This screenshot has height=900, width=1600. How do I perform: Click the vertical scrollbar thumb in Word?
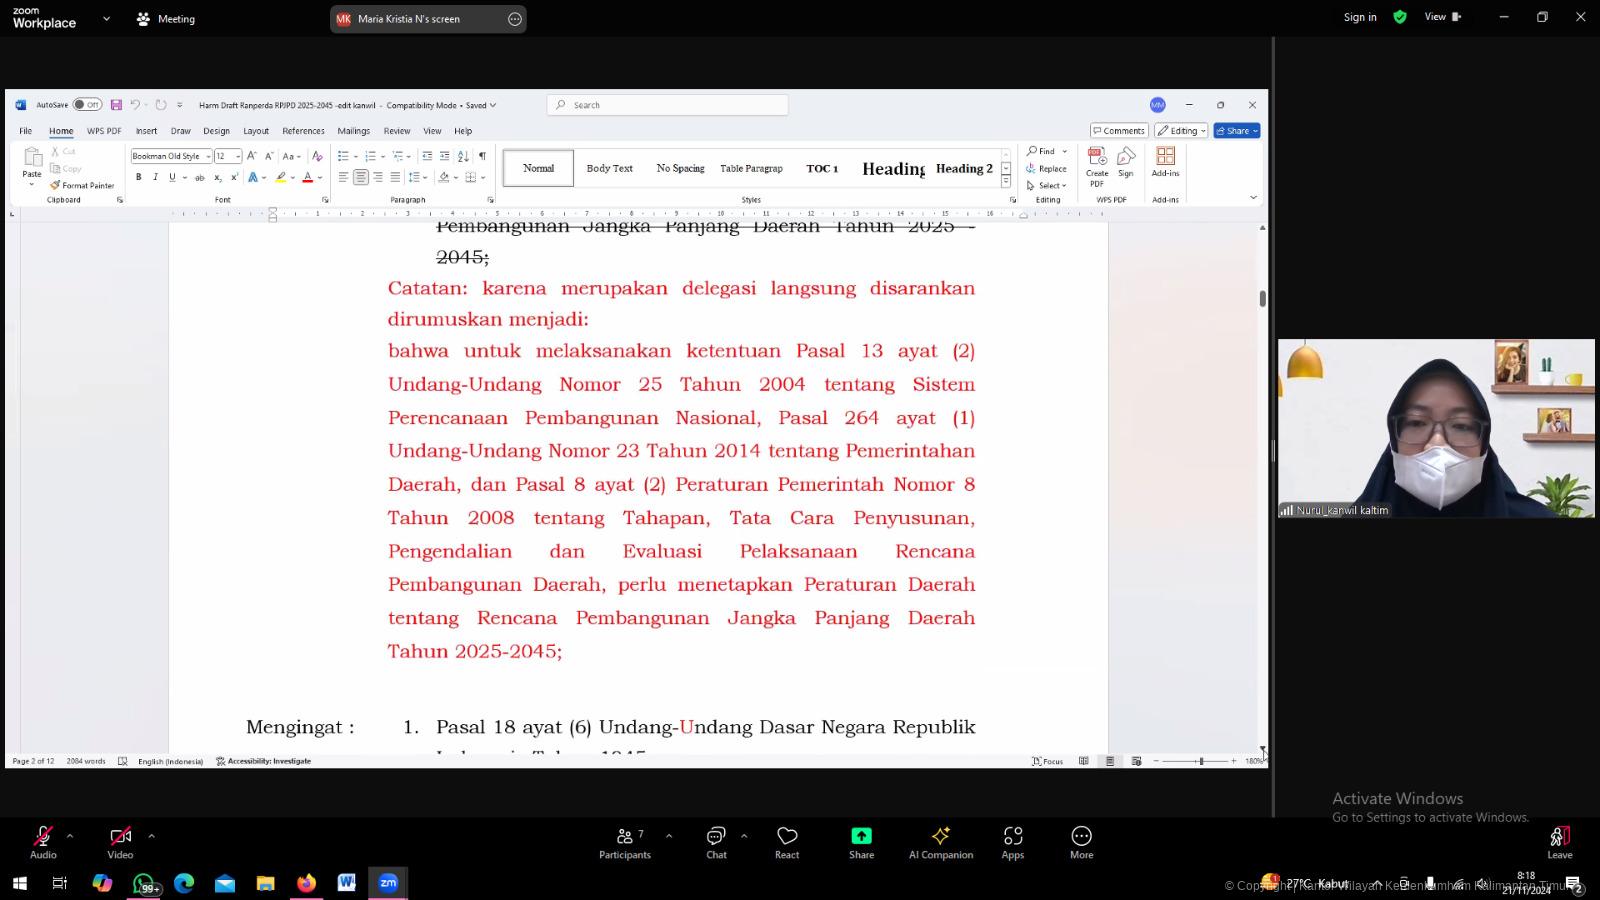point(1262,298)
